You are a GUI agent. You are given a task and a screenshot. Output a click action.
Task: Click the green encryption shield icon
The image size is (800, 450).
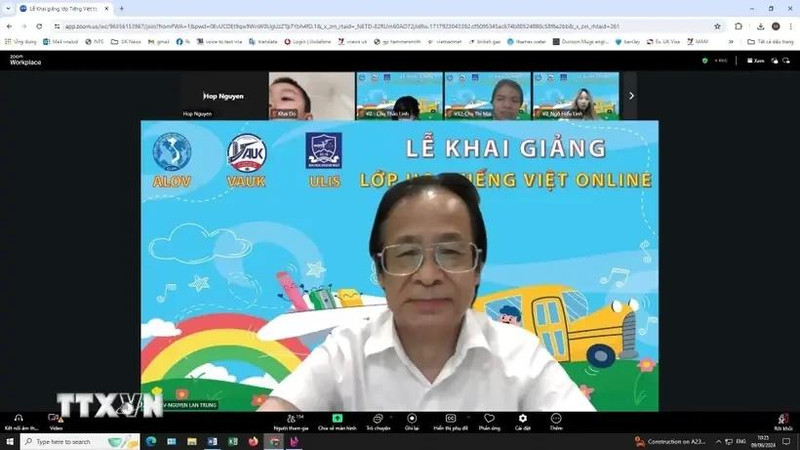(705, 61)
